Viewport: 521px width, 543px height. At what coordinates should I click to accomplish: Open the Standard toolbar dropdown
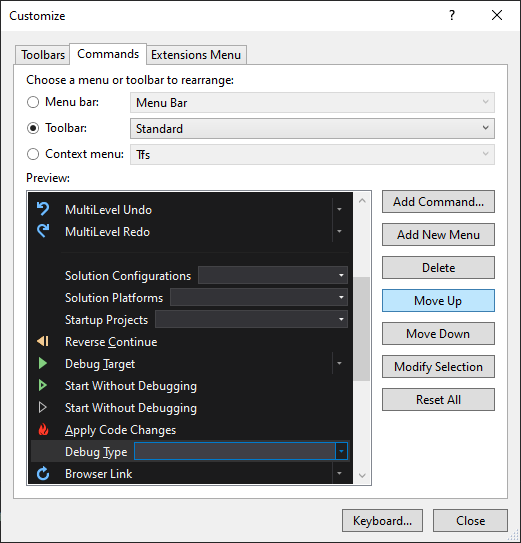312,128
